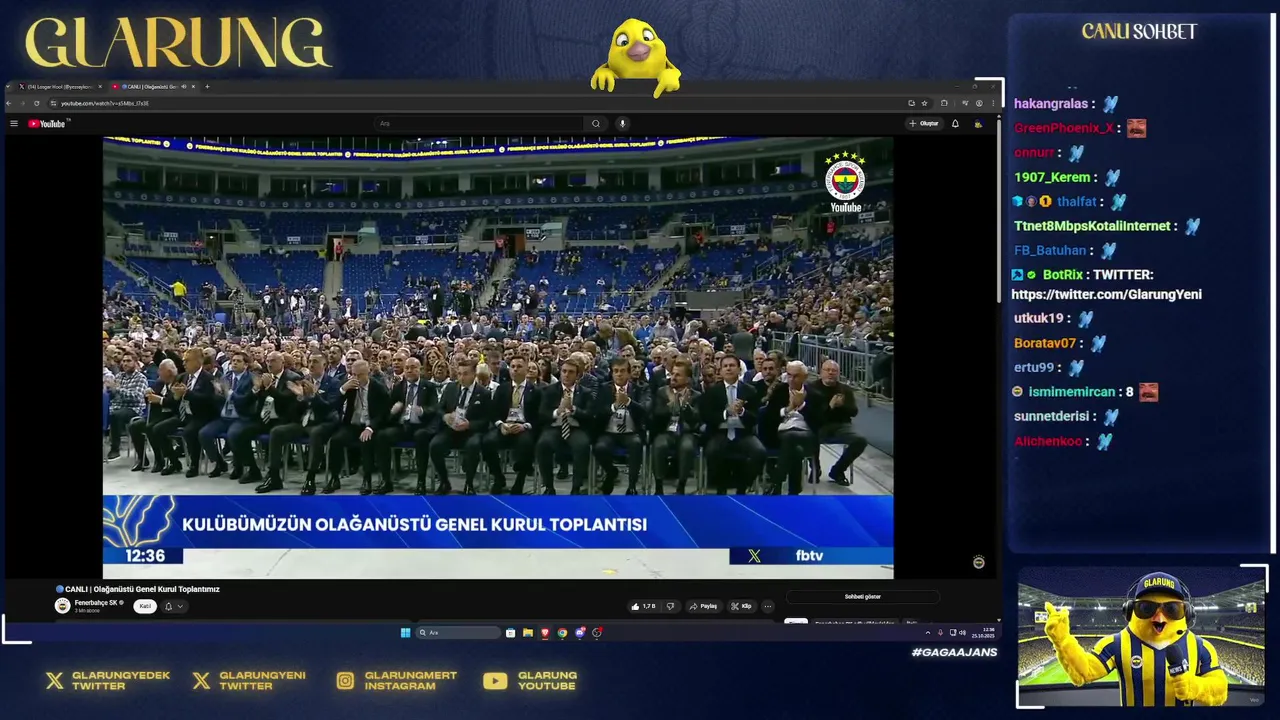Click chat username Ttnet8MbpsKotaliInternet
Viewport: 1280px width, 720px height.
[x=1092, y=226]
